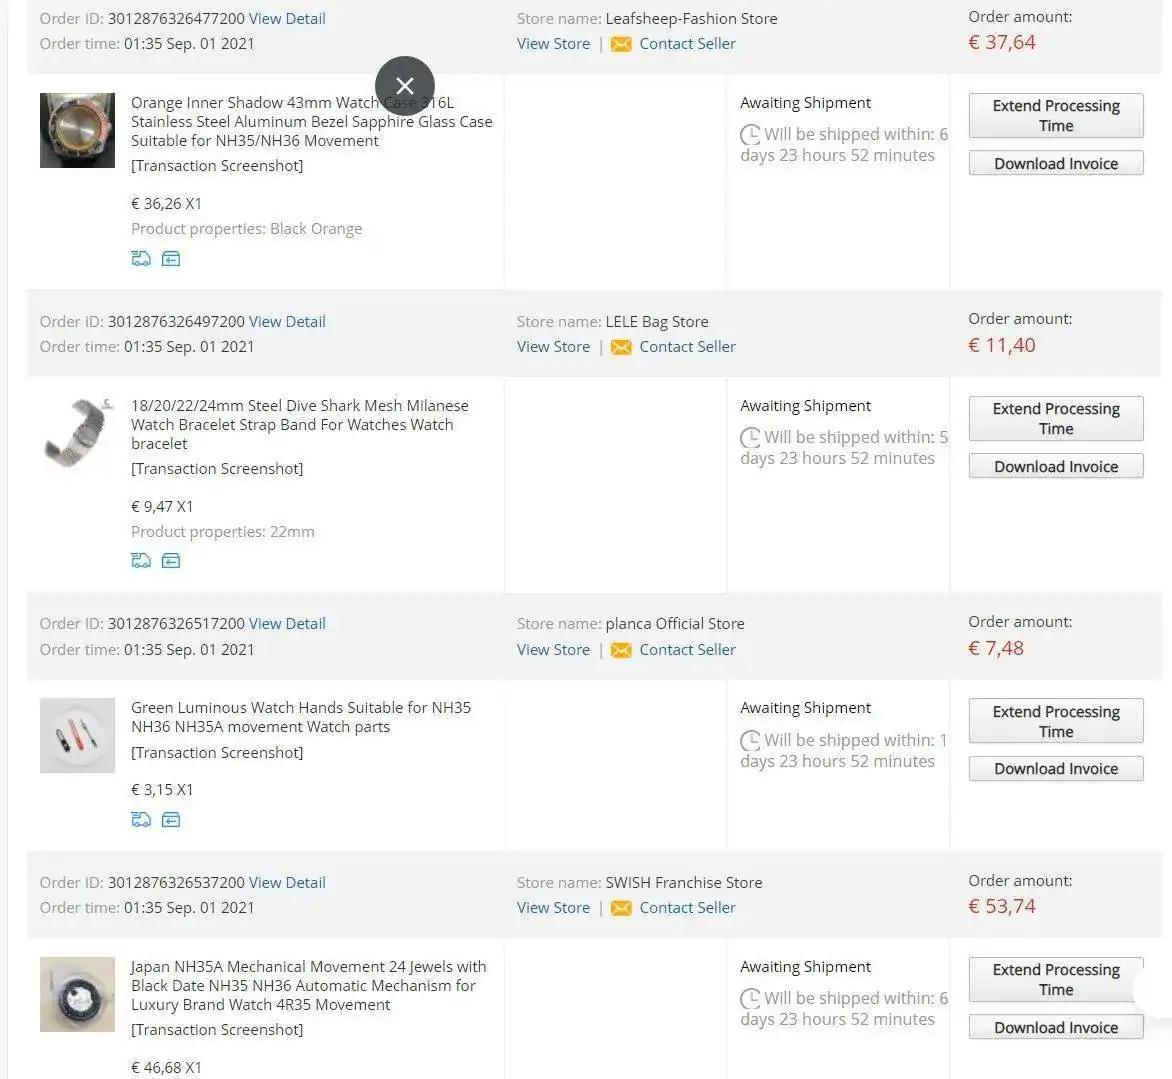
Task: Contact Seller of planca Official Store
Action: [687, 649]
